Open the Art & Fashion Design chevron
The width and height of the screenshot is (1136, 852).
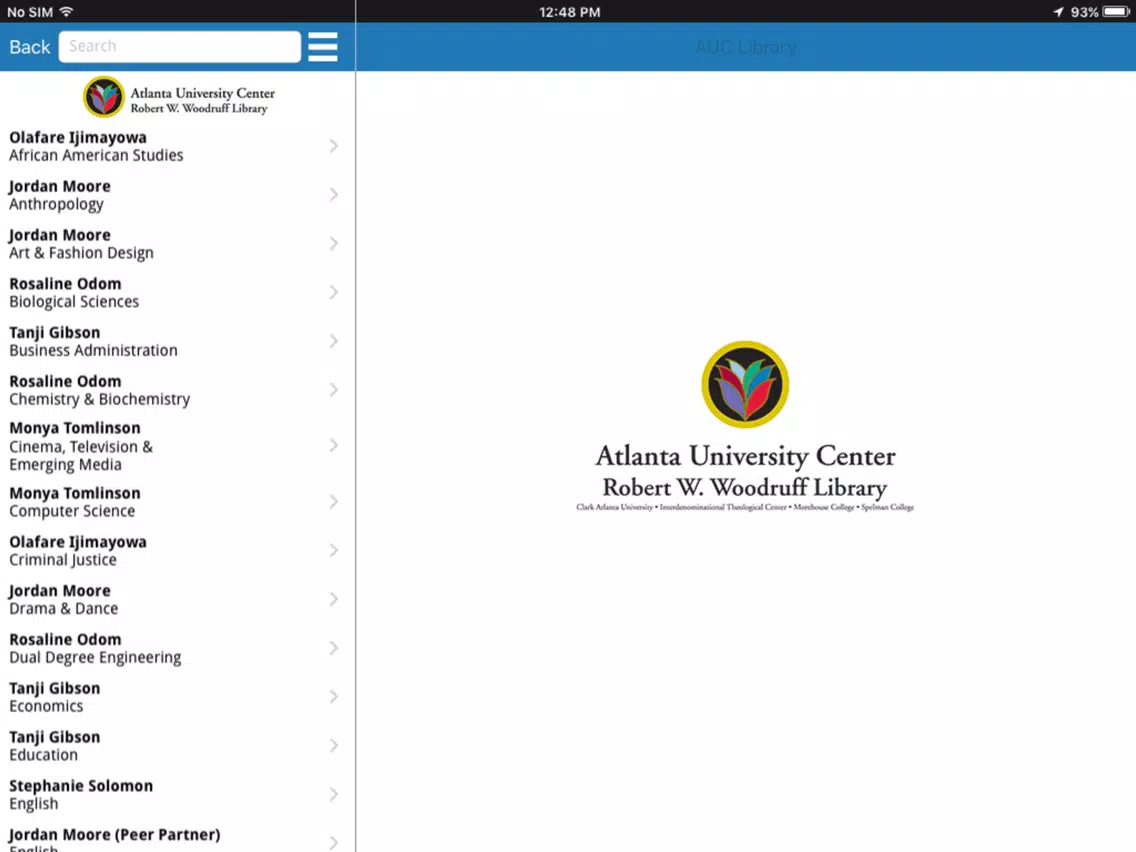(333, 243)
